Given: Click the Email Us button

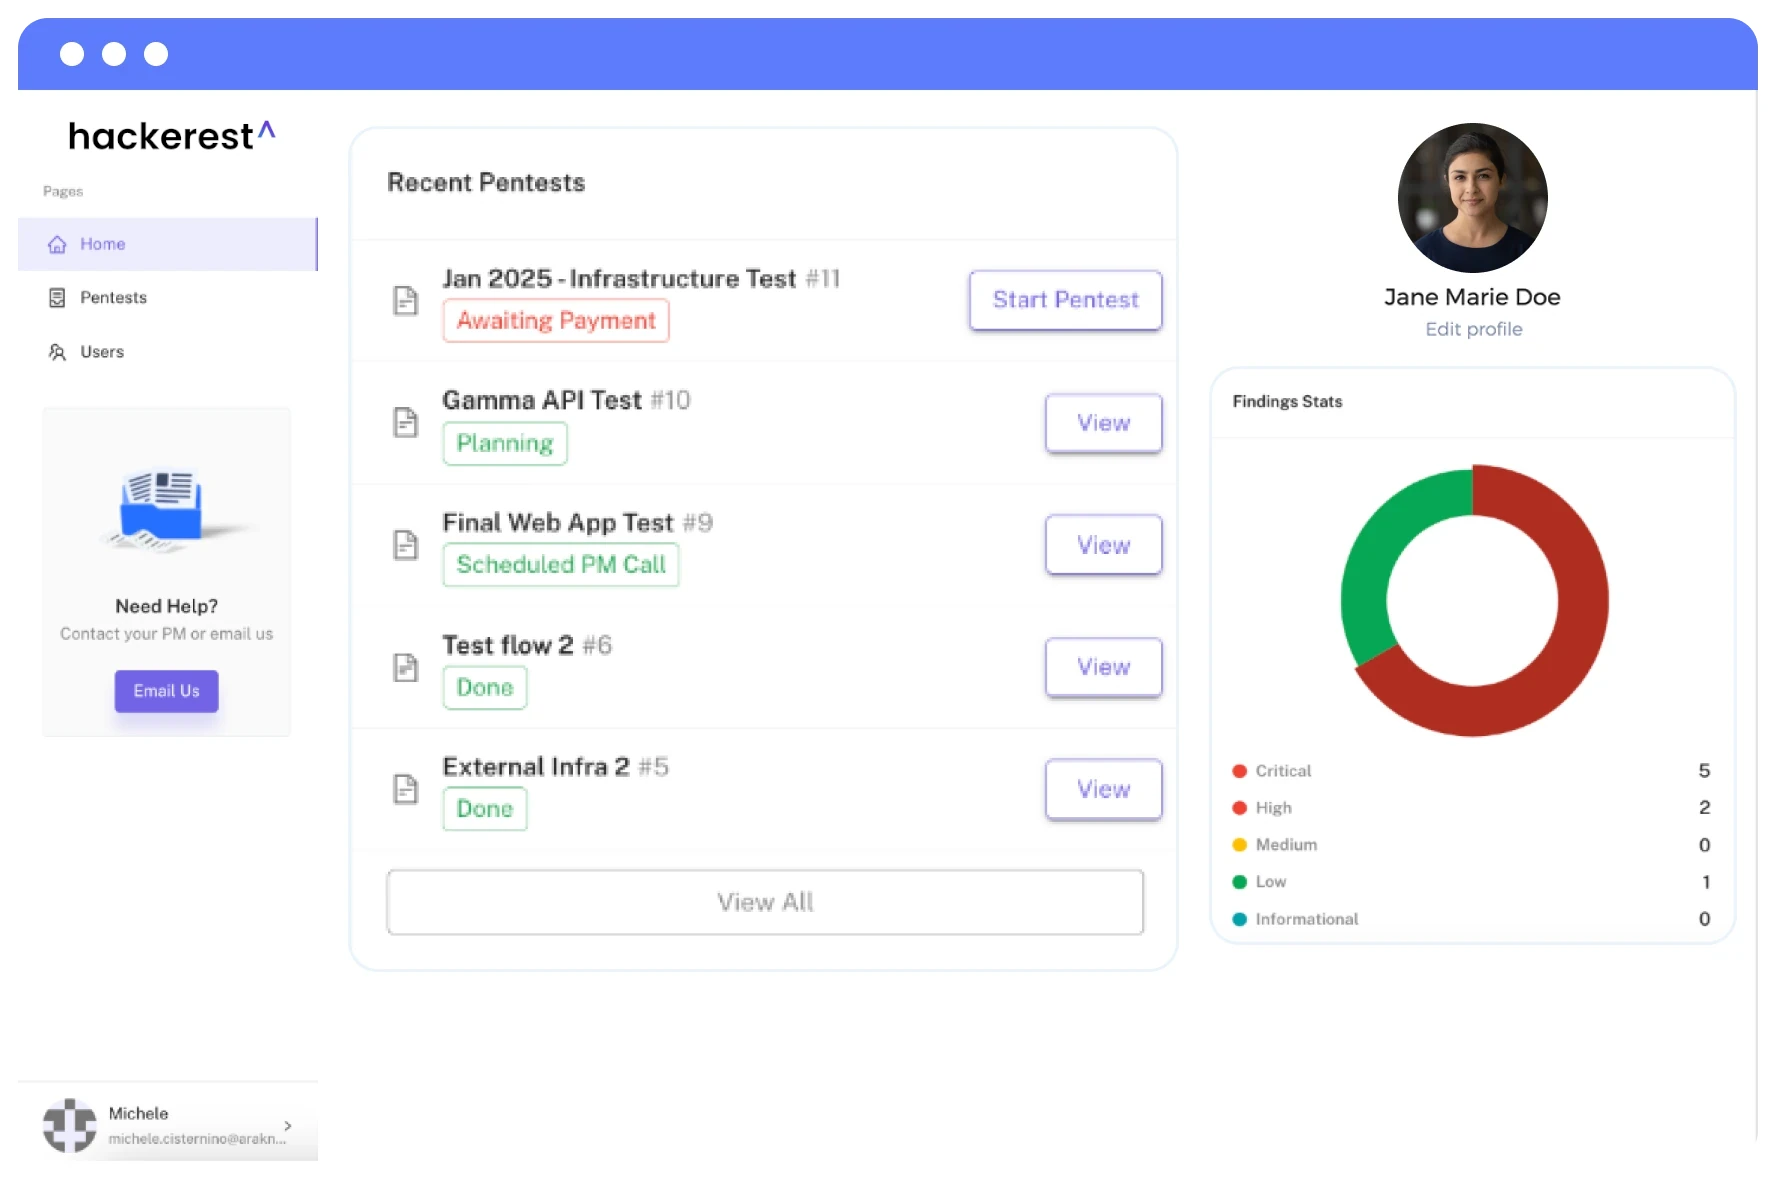Looking at the screenshot, I should click(x=166, y=691).
